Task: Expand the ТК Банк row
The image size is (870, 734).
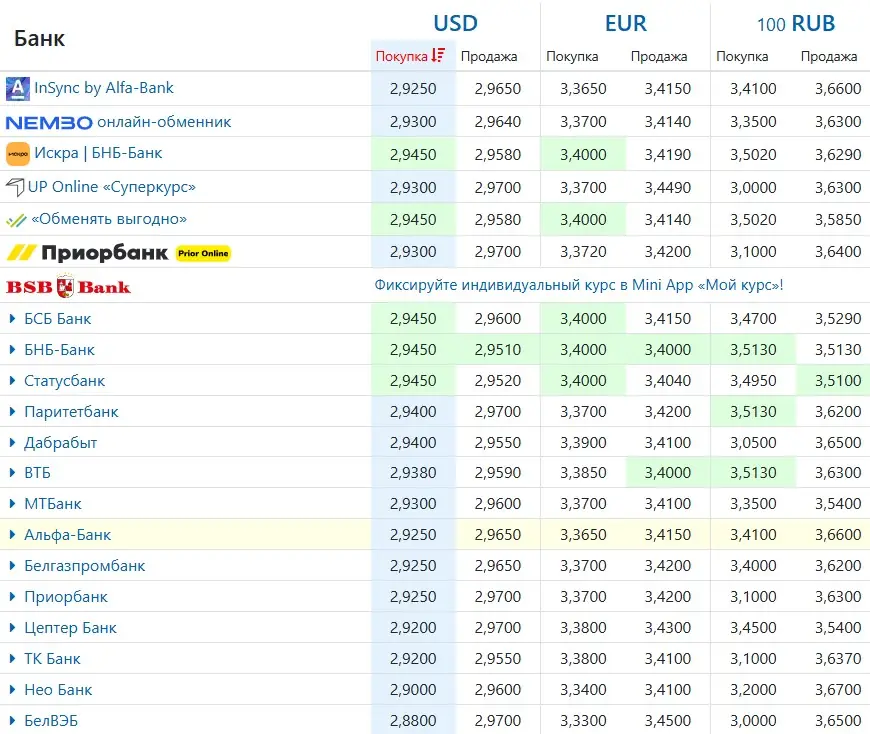Action: click(12, 659)
